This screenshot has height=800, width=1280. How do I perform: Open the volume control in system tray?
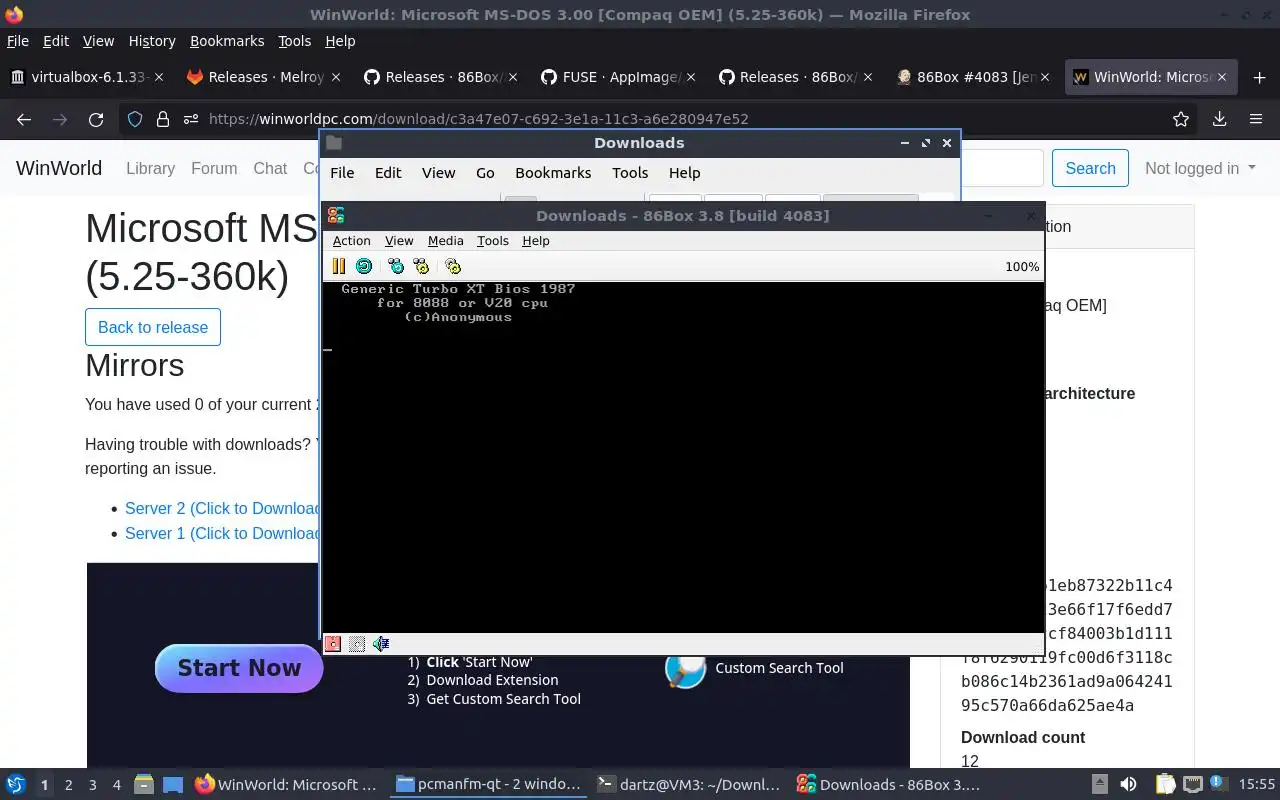(1128, 785)
